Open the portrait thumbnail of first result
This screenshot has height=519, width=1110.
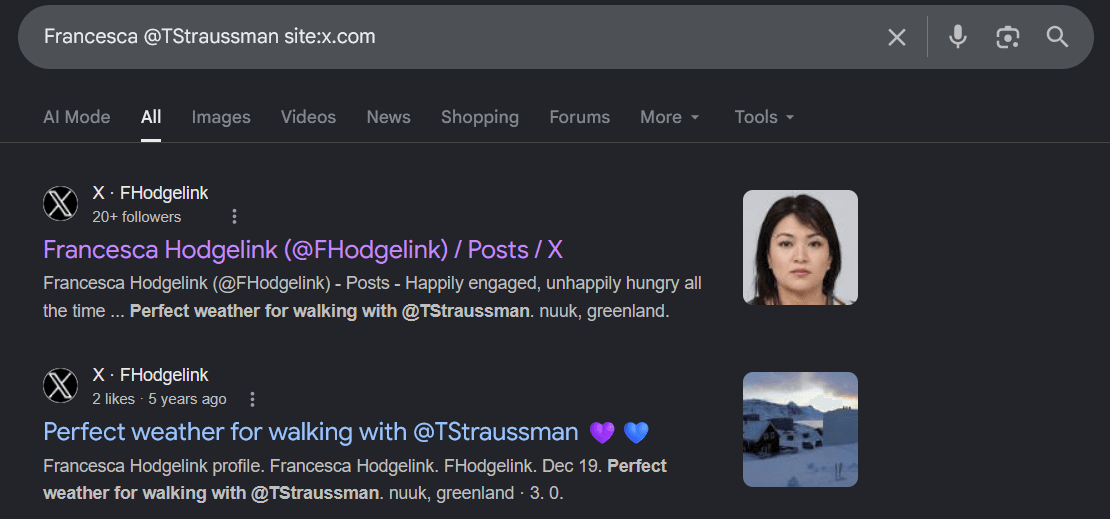coord(800,247)
